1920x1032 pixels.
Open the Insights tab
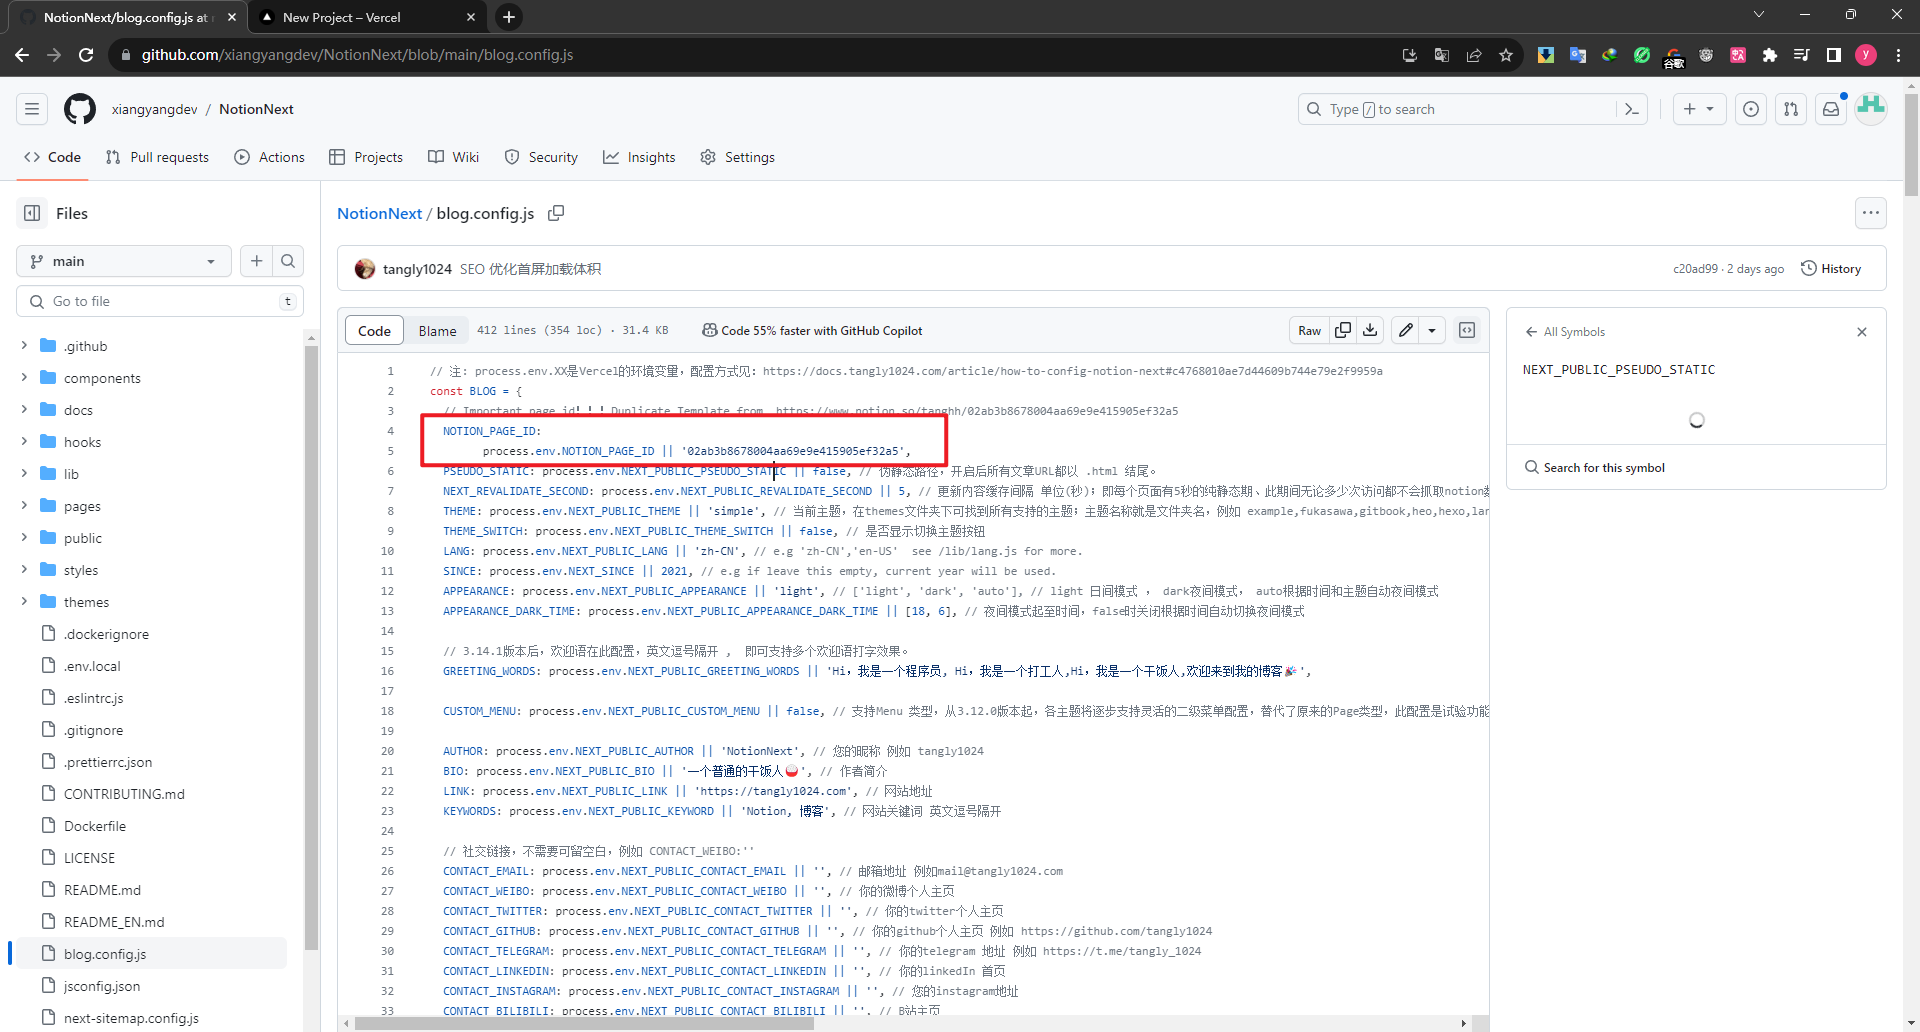coord(639,157)
